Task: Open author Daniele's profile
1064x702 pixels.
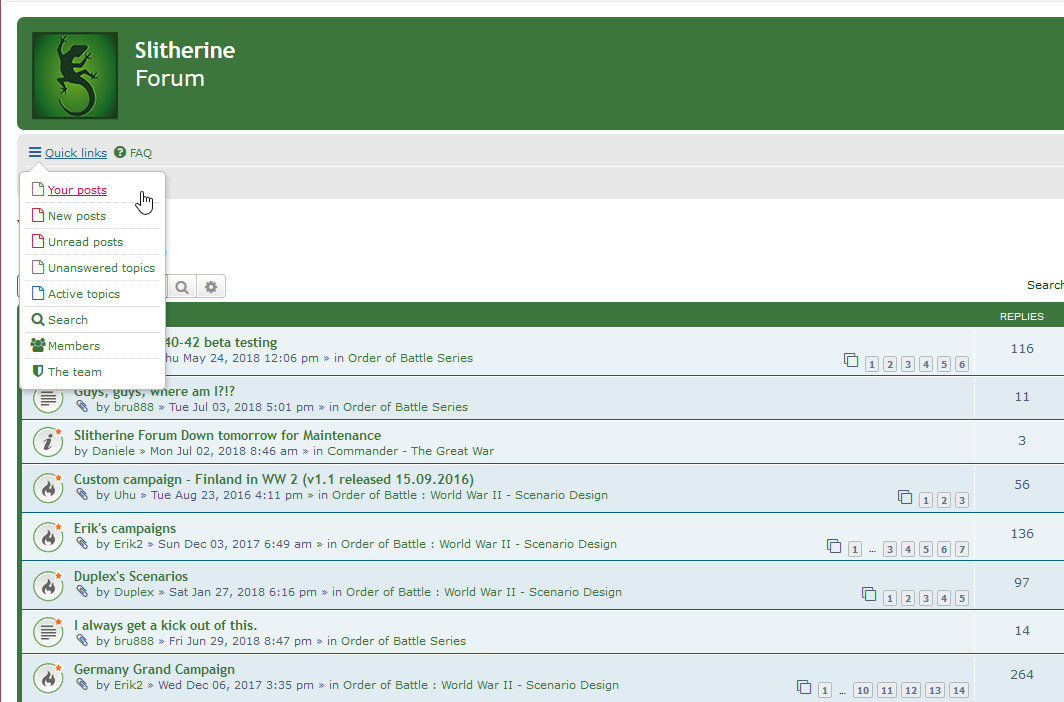Action: tap(113, 451)
